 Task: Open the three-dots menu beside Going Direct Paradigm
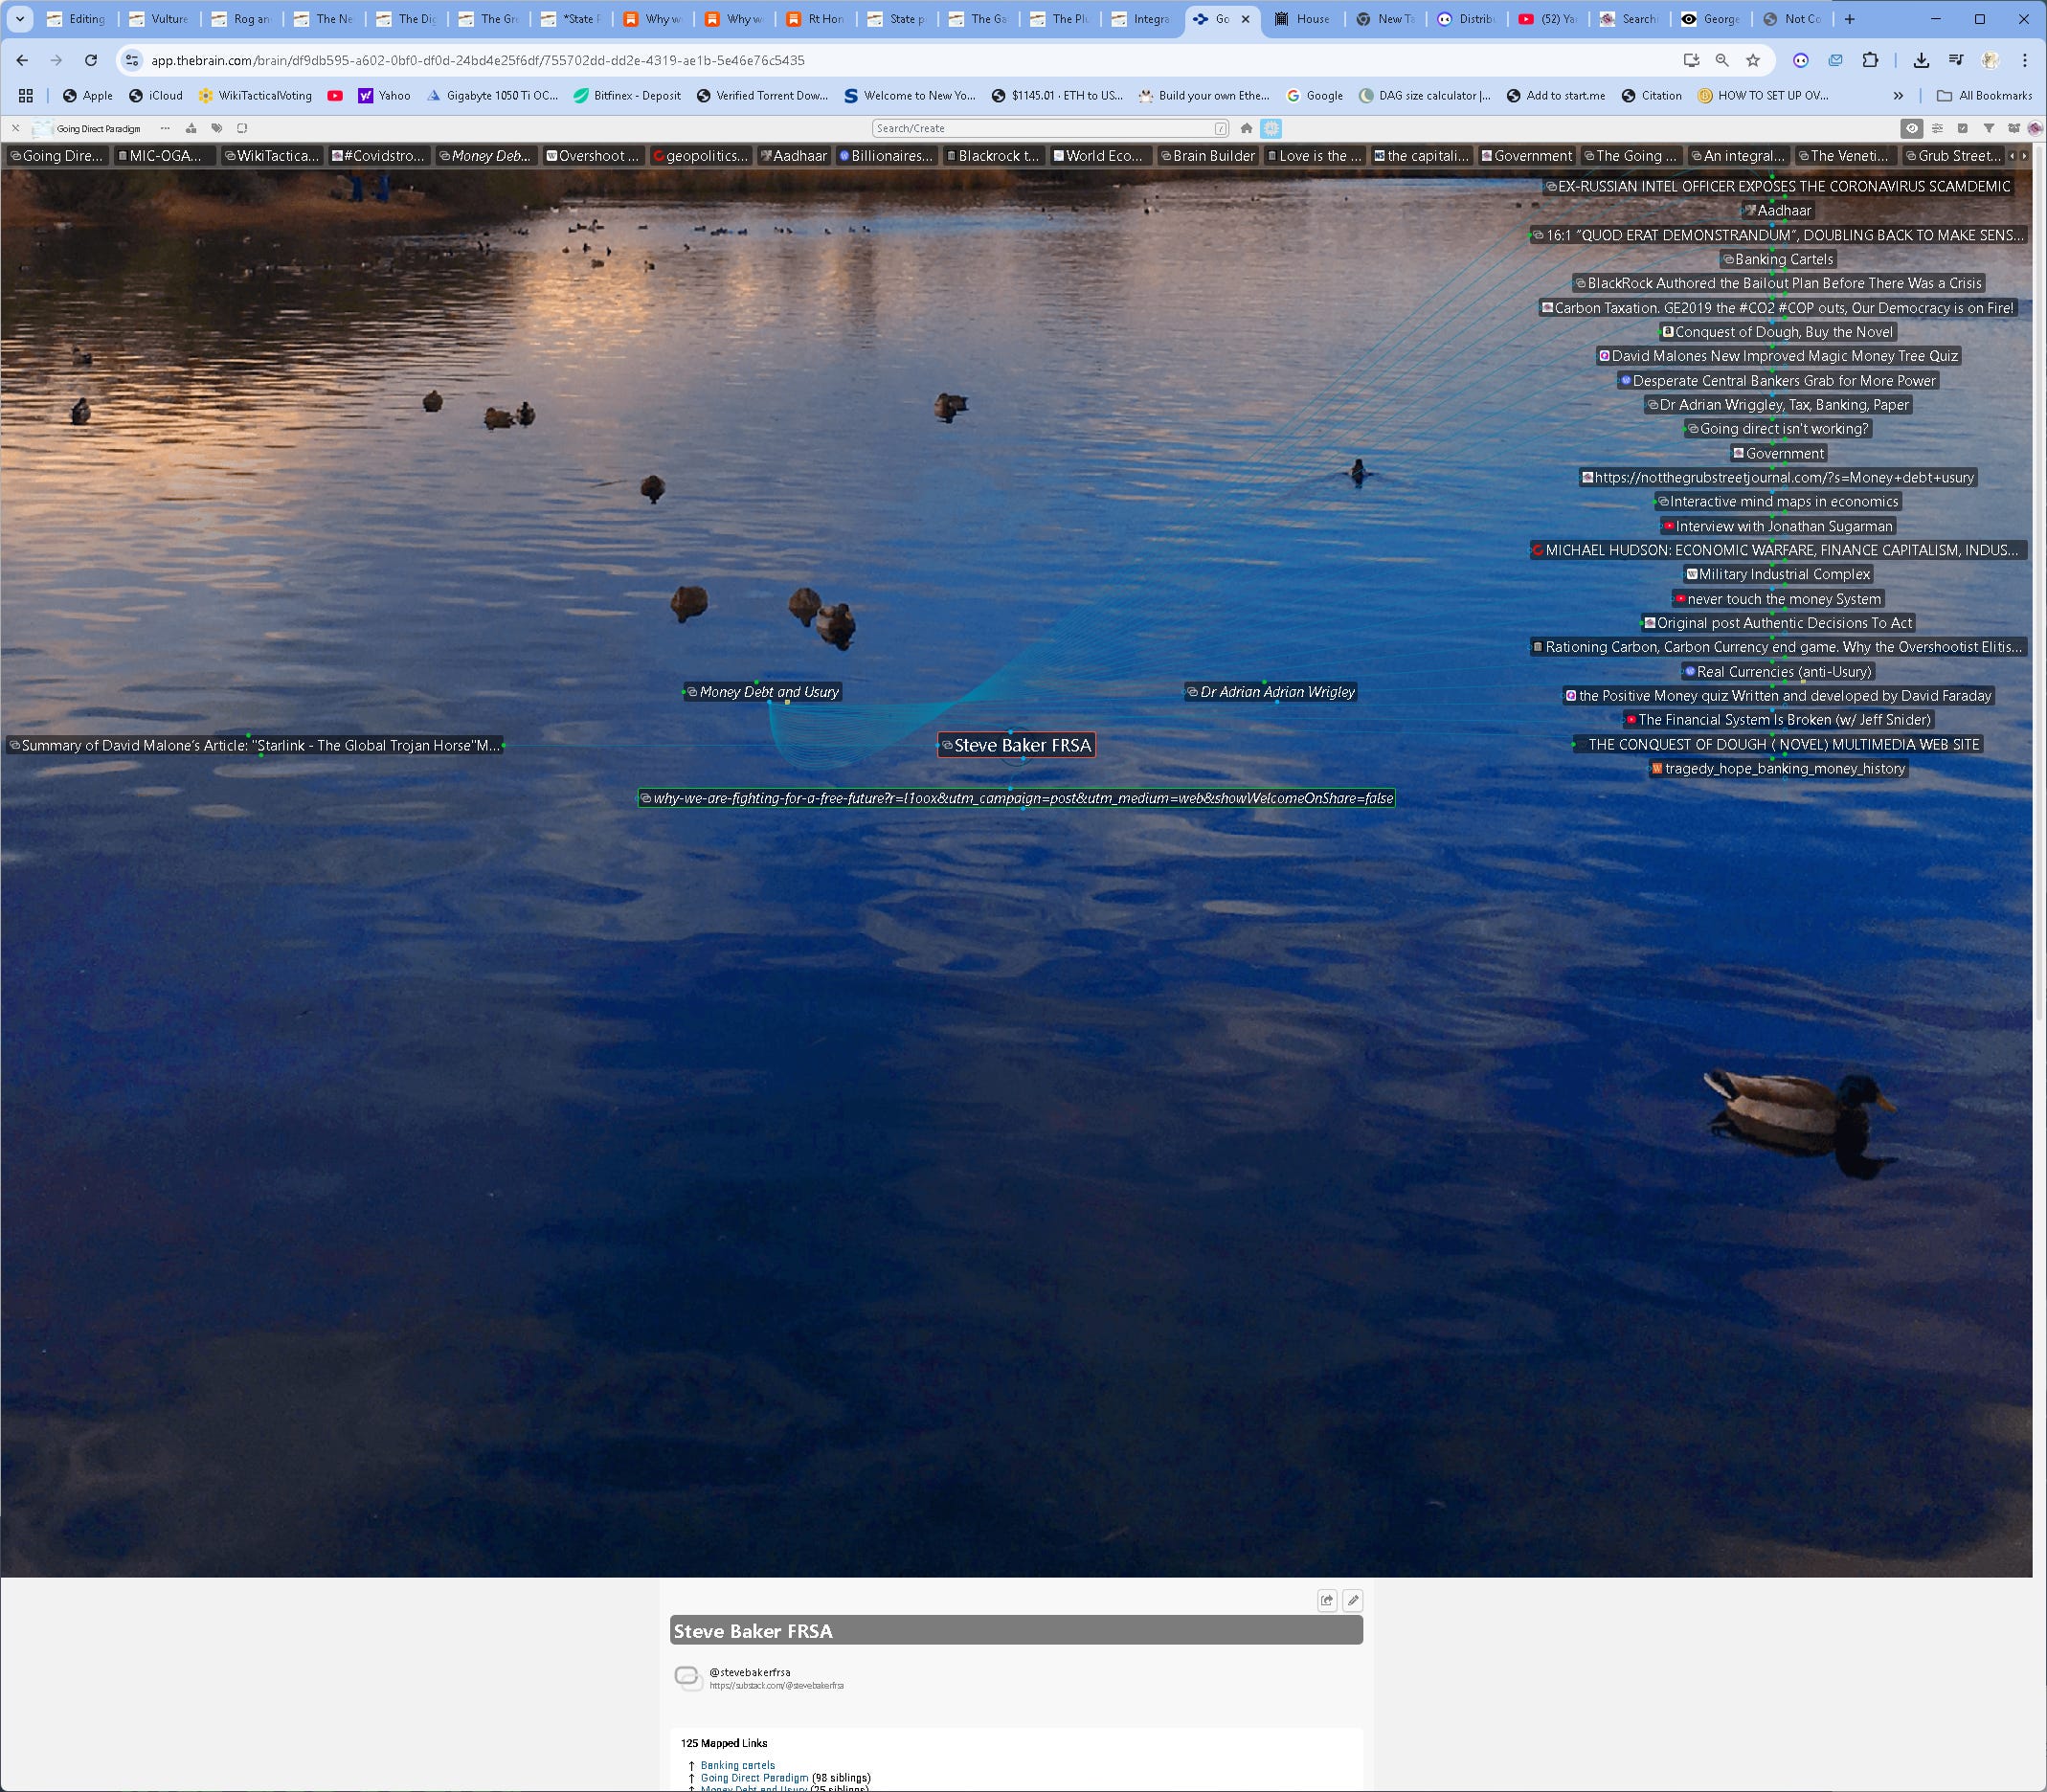[x=165, y=128]
